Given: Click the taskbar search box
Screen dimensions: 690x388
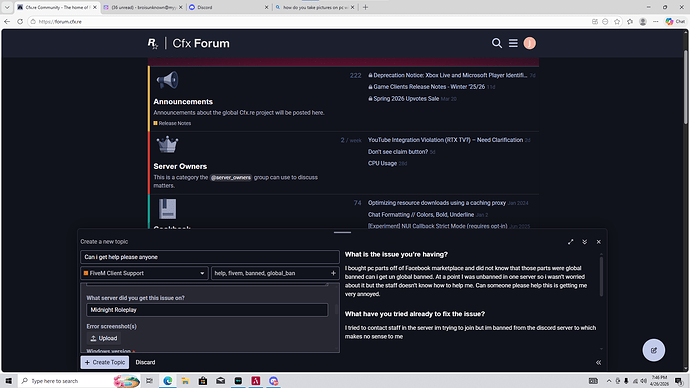Looking at the screenshot, I should [79, 381].
